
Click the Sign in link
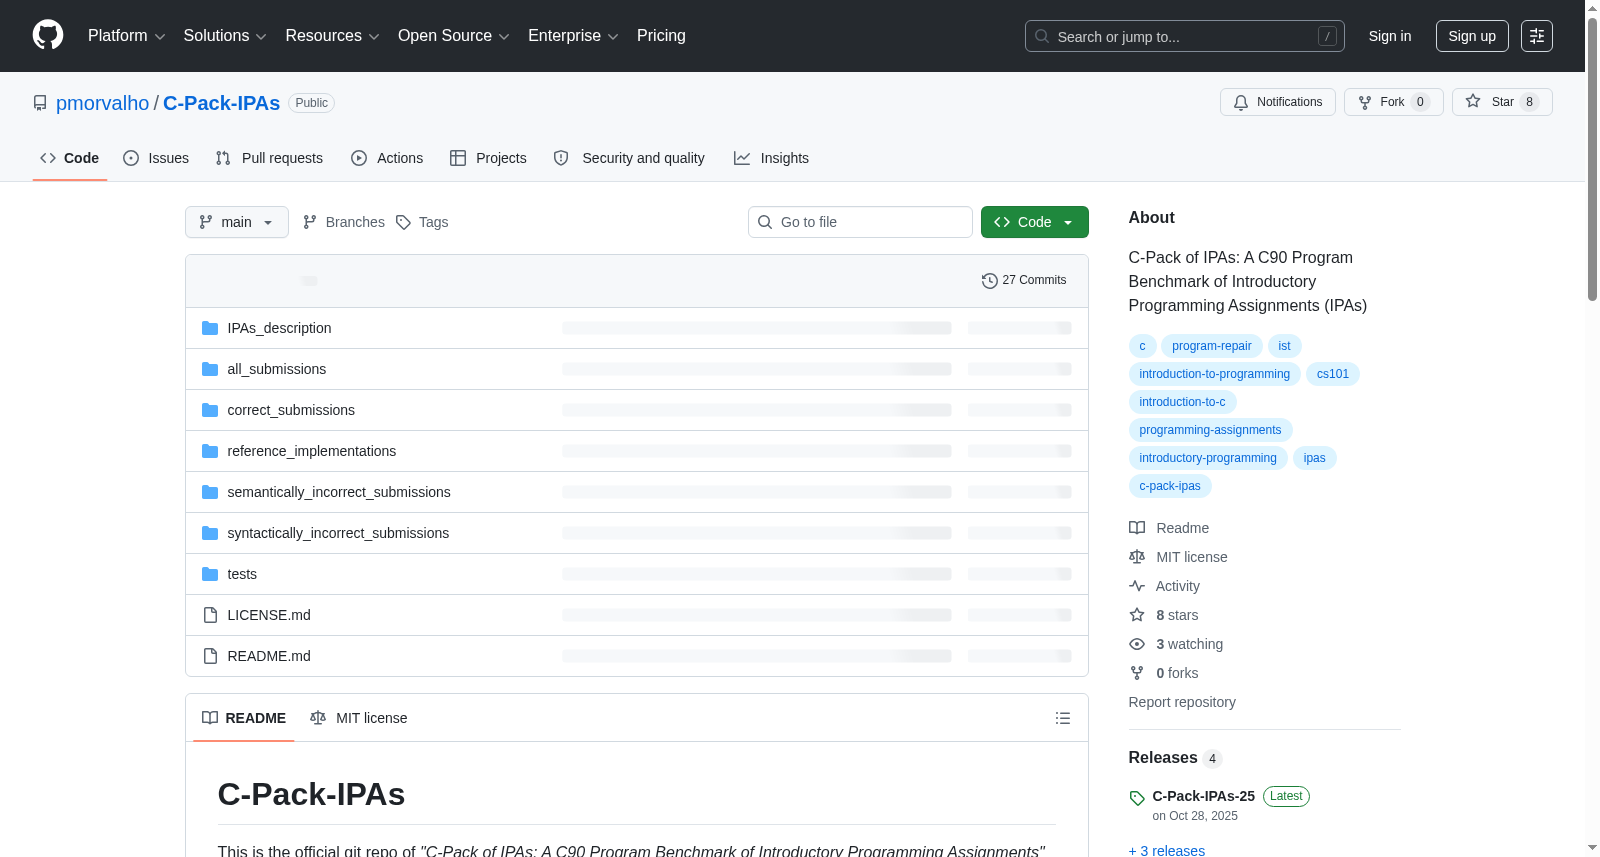[1390, 36]
